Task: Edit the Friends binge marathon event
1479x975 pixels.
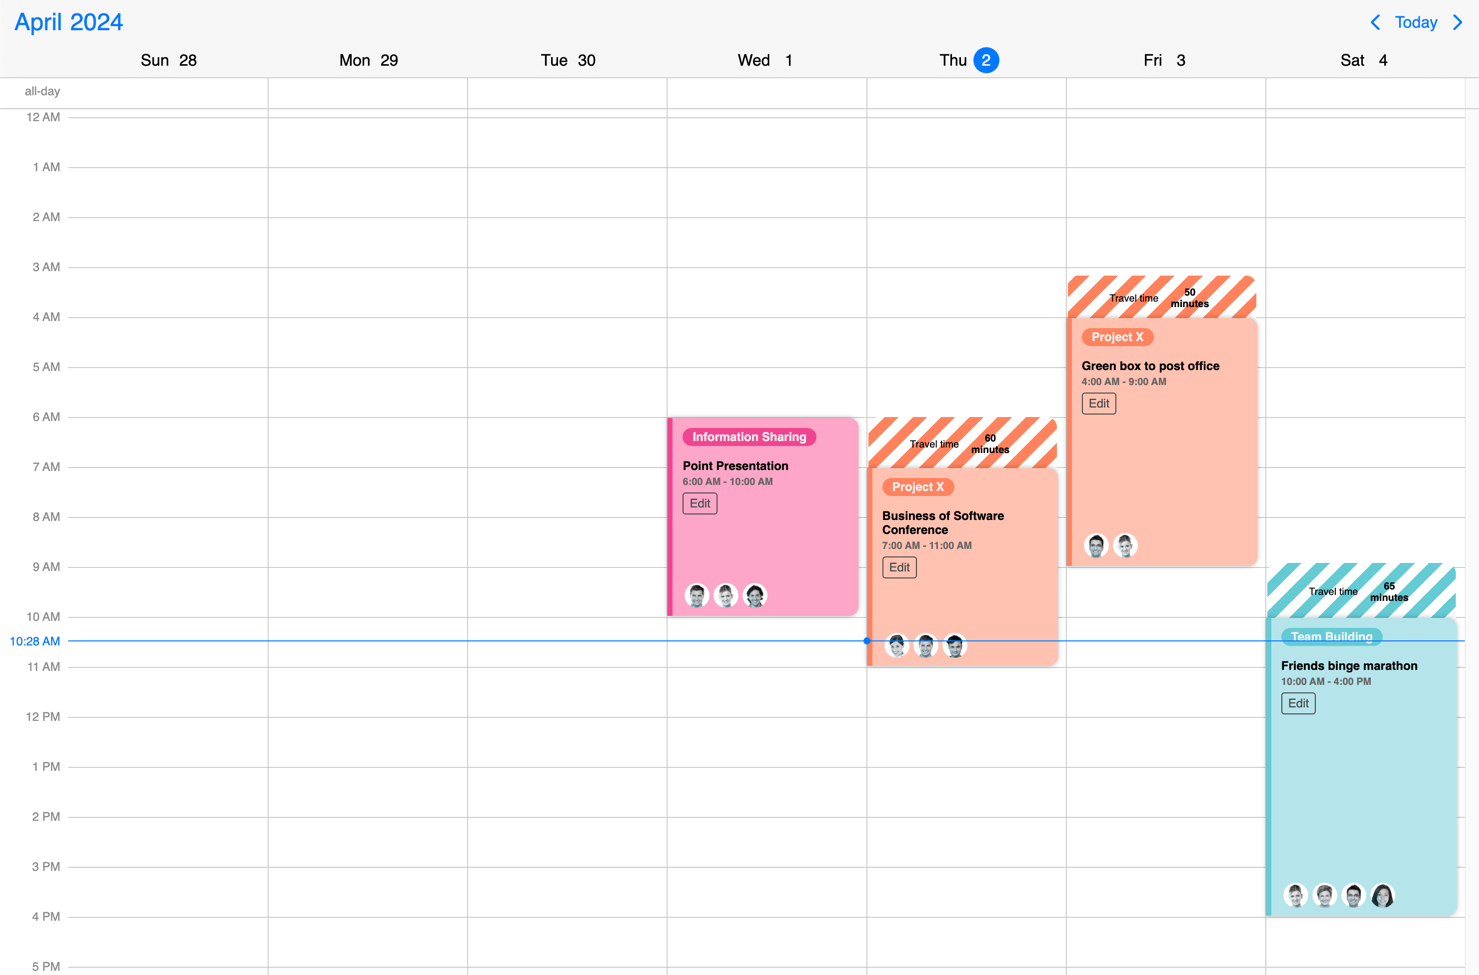Action: pyautogui.click(x=1298, y=703)
